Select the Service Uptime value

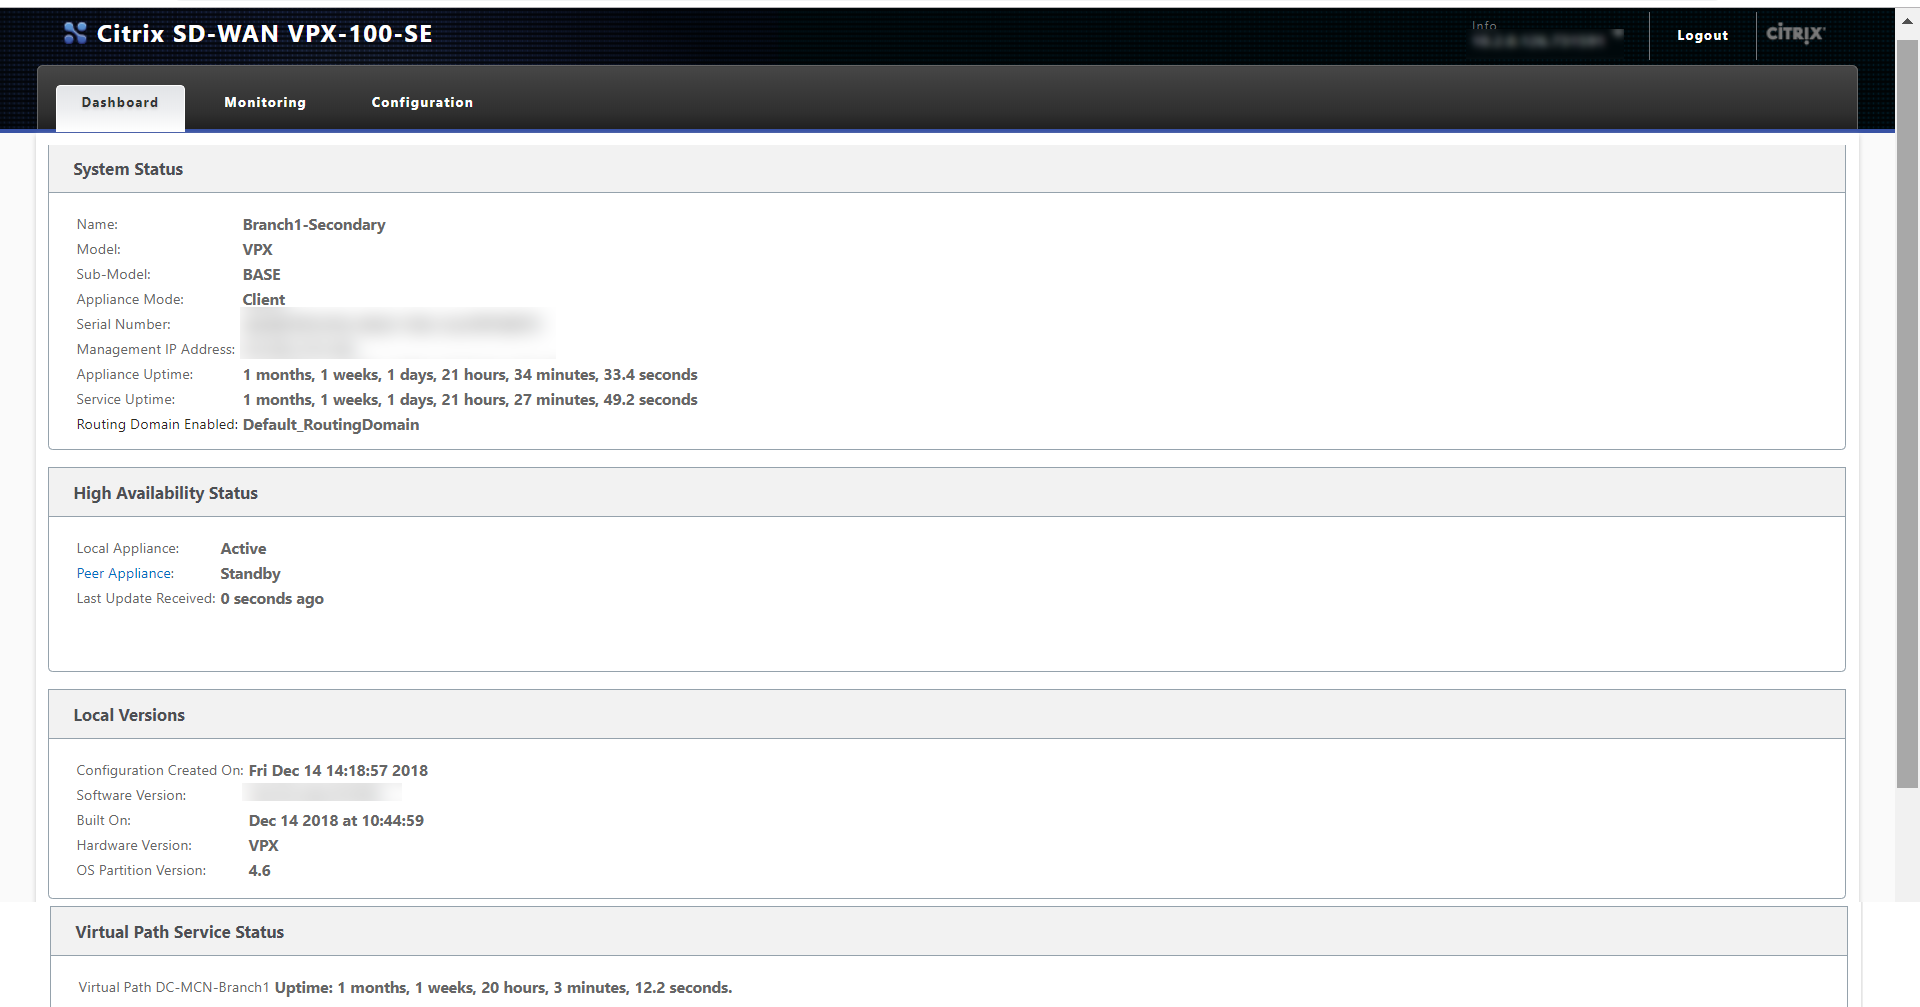[x=470, y=399]
